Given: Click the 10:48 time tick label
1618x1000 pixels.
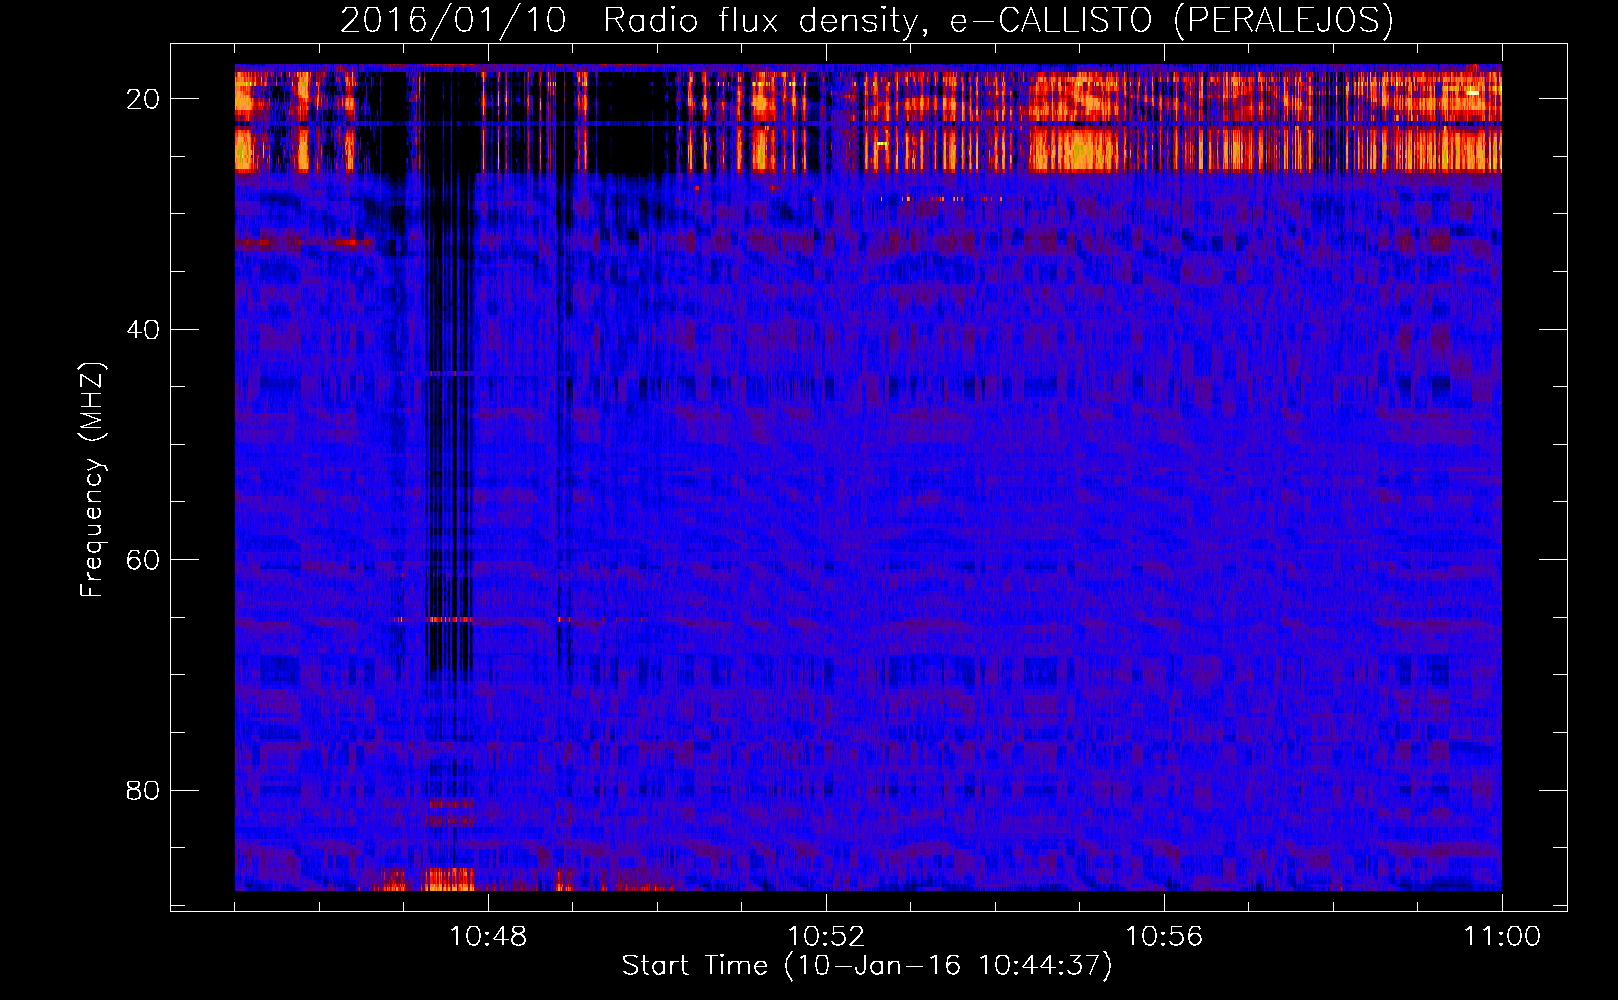Looking at the screenshot, I should coord(488,937).
